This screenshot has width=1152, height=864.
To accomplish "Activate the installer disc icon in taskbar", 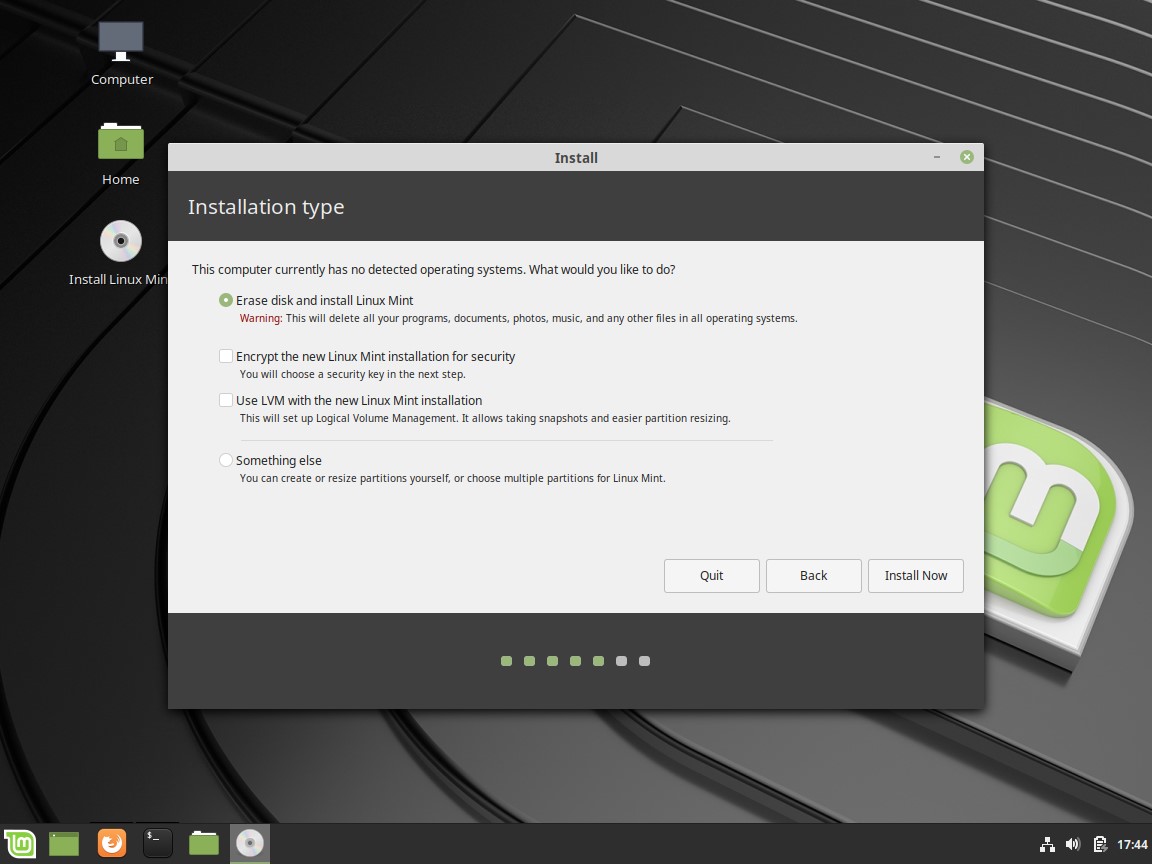I will pyautogui.click(x=249, y=843).
